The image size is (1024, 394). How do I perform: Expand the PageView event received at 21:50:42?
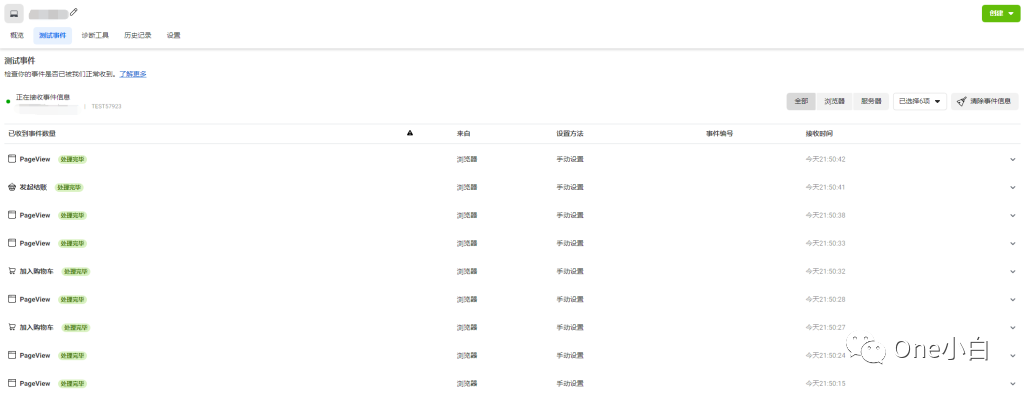click(x=1013, y=159)
